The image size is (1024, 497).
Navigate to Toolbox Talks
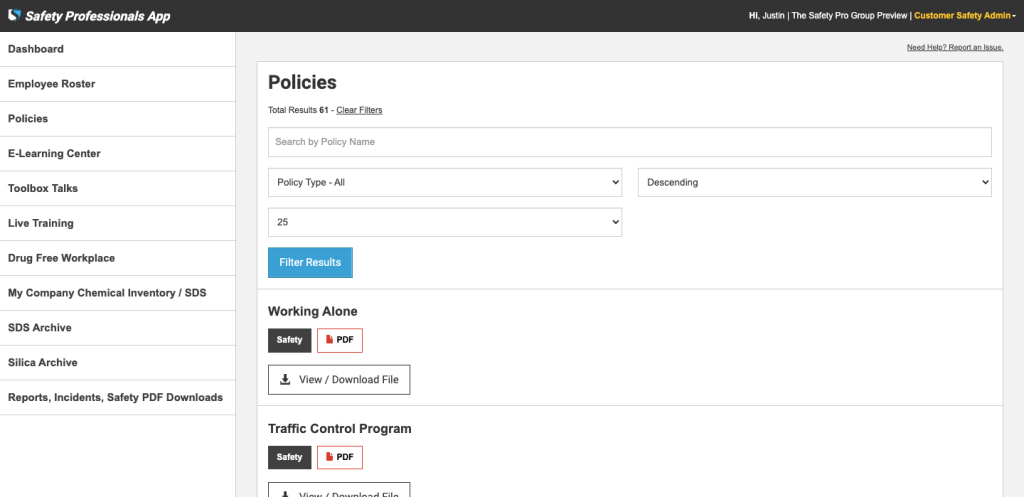pyautogui.click(x=118, y=188)
